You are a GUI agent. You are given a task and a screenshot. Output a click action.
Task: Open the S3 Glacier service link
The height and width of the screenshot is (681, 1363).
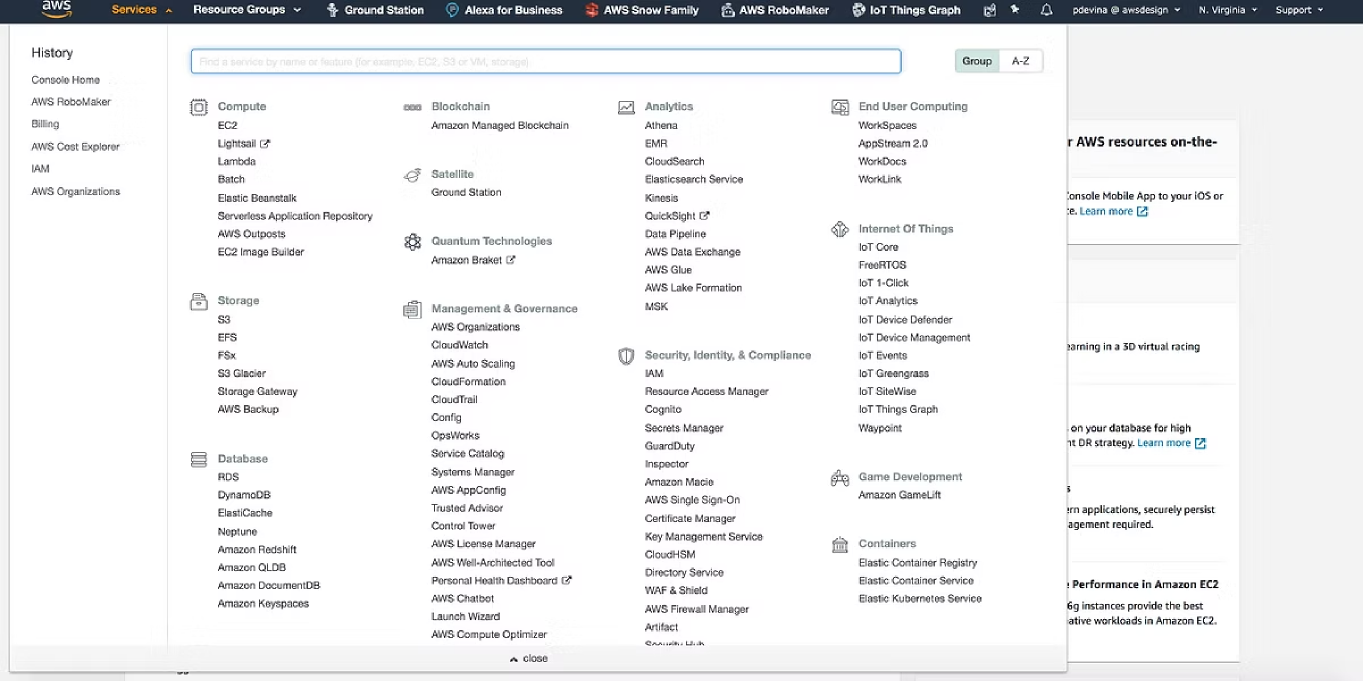tap(242, 374)
